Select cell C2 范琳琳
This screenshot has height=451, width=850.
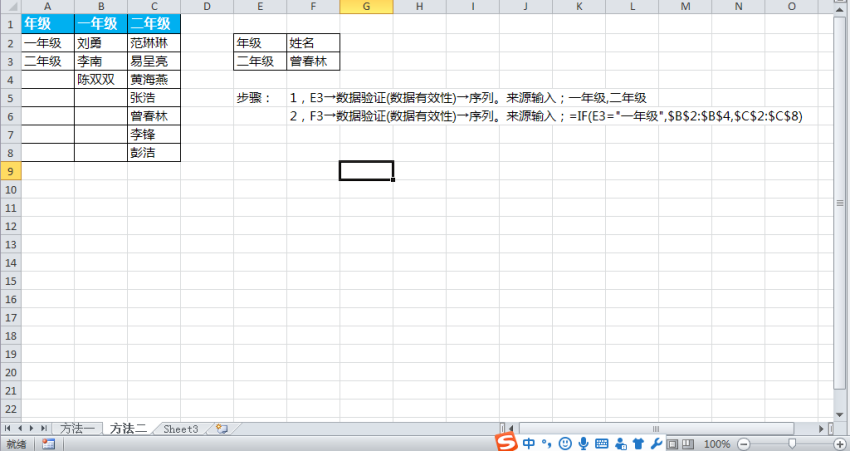click(x=154, y=43)
